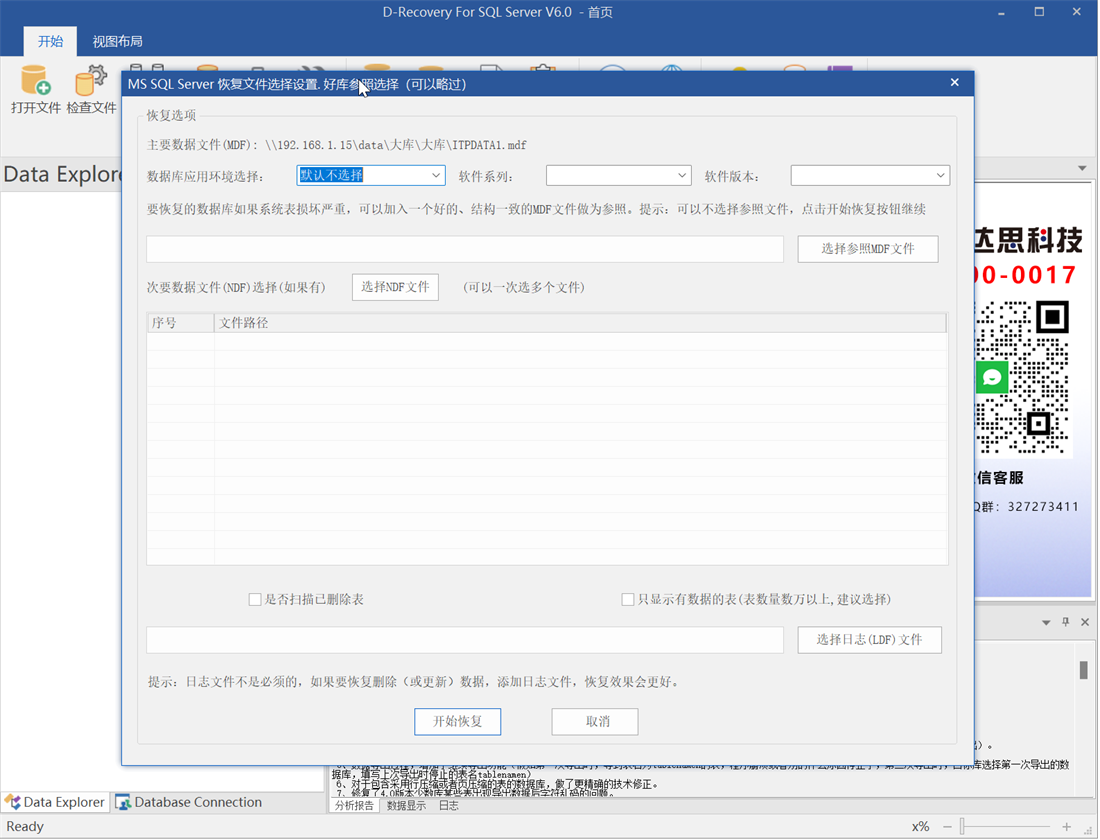Switch to the 视图布局 ribbon tab
The image size is (1100, 840).
coord(117,41)
